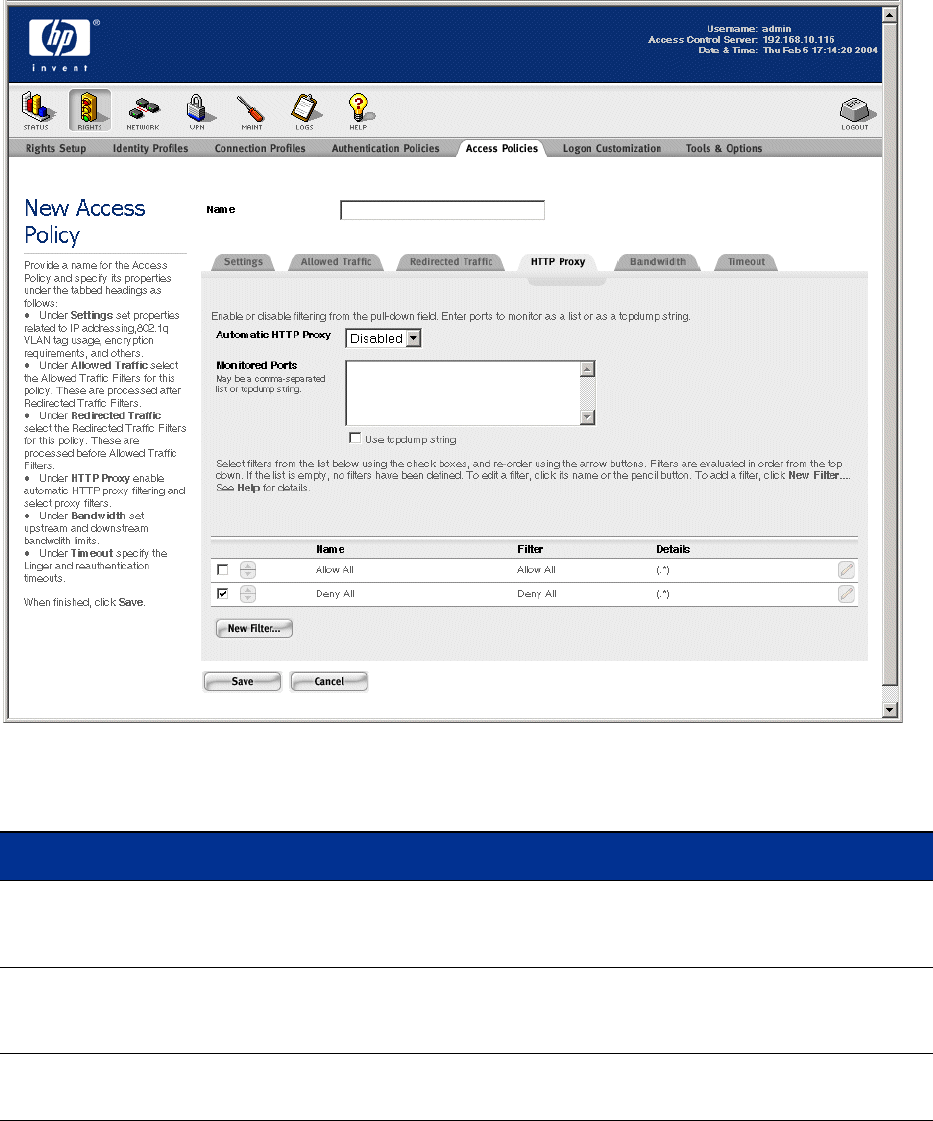Click the Logout icon
This screenshot has width=933, height=1121.
click(x=855, y=114)
